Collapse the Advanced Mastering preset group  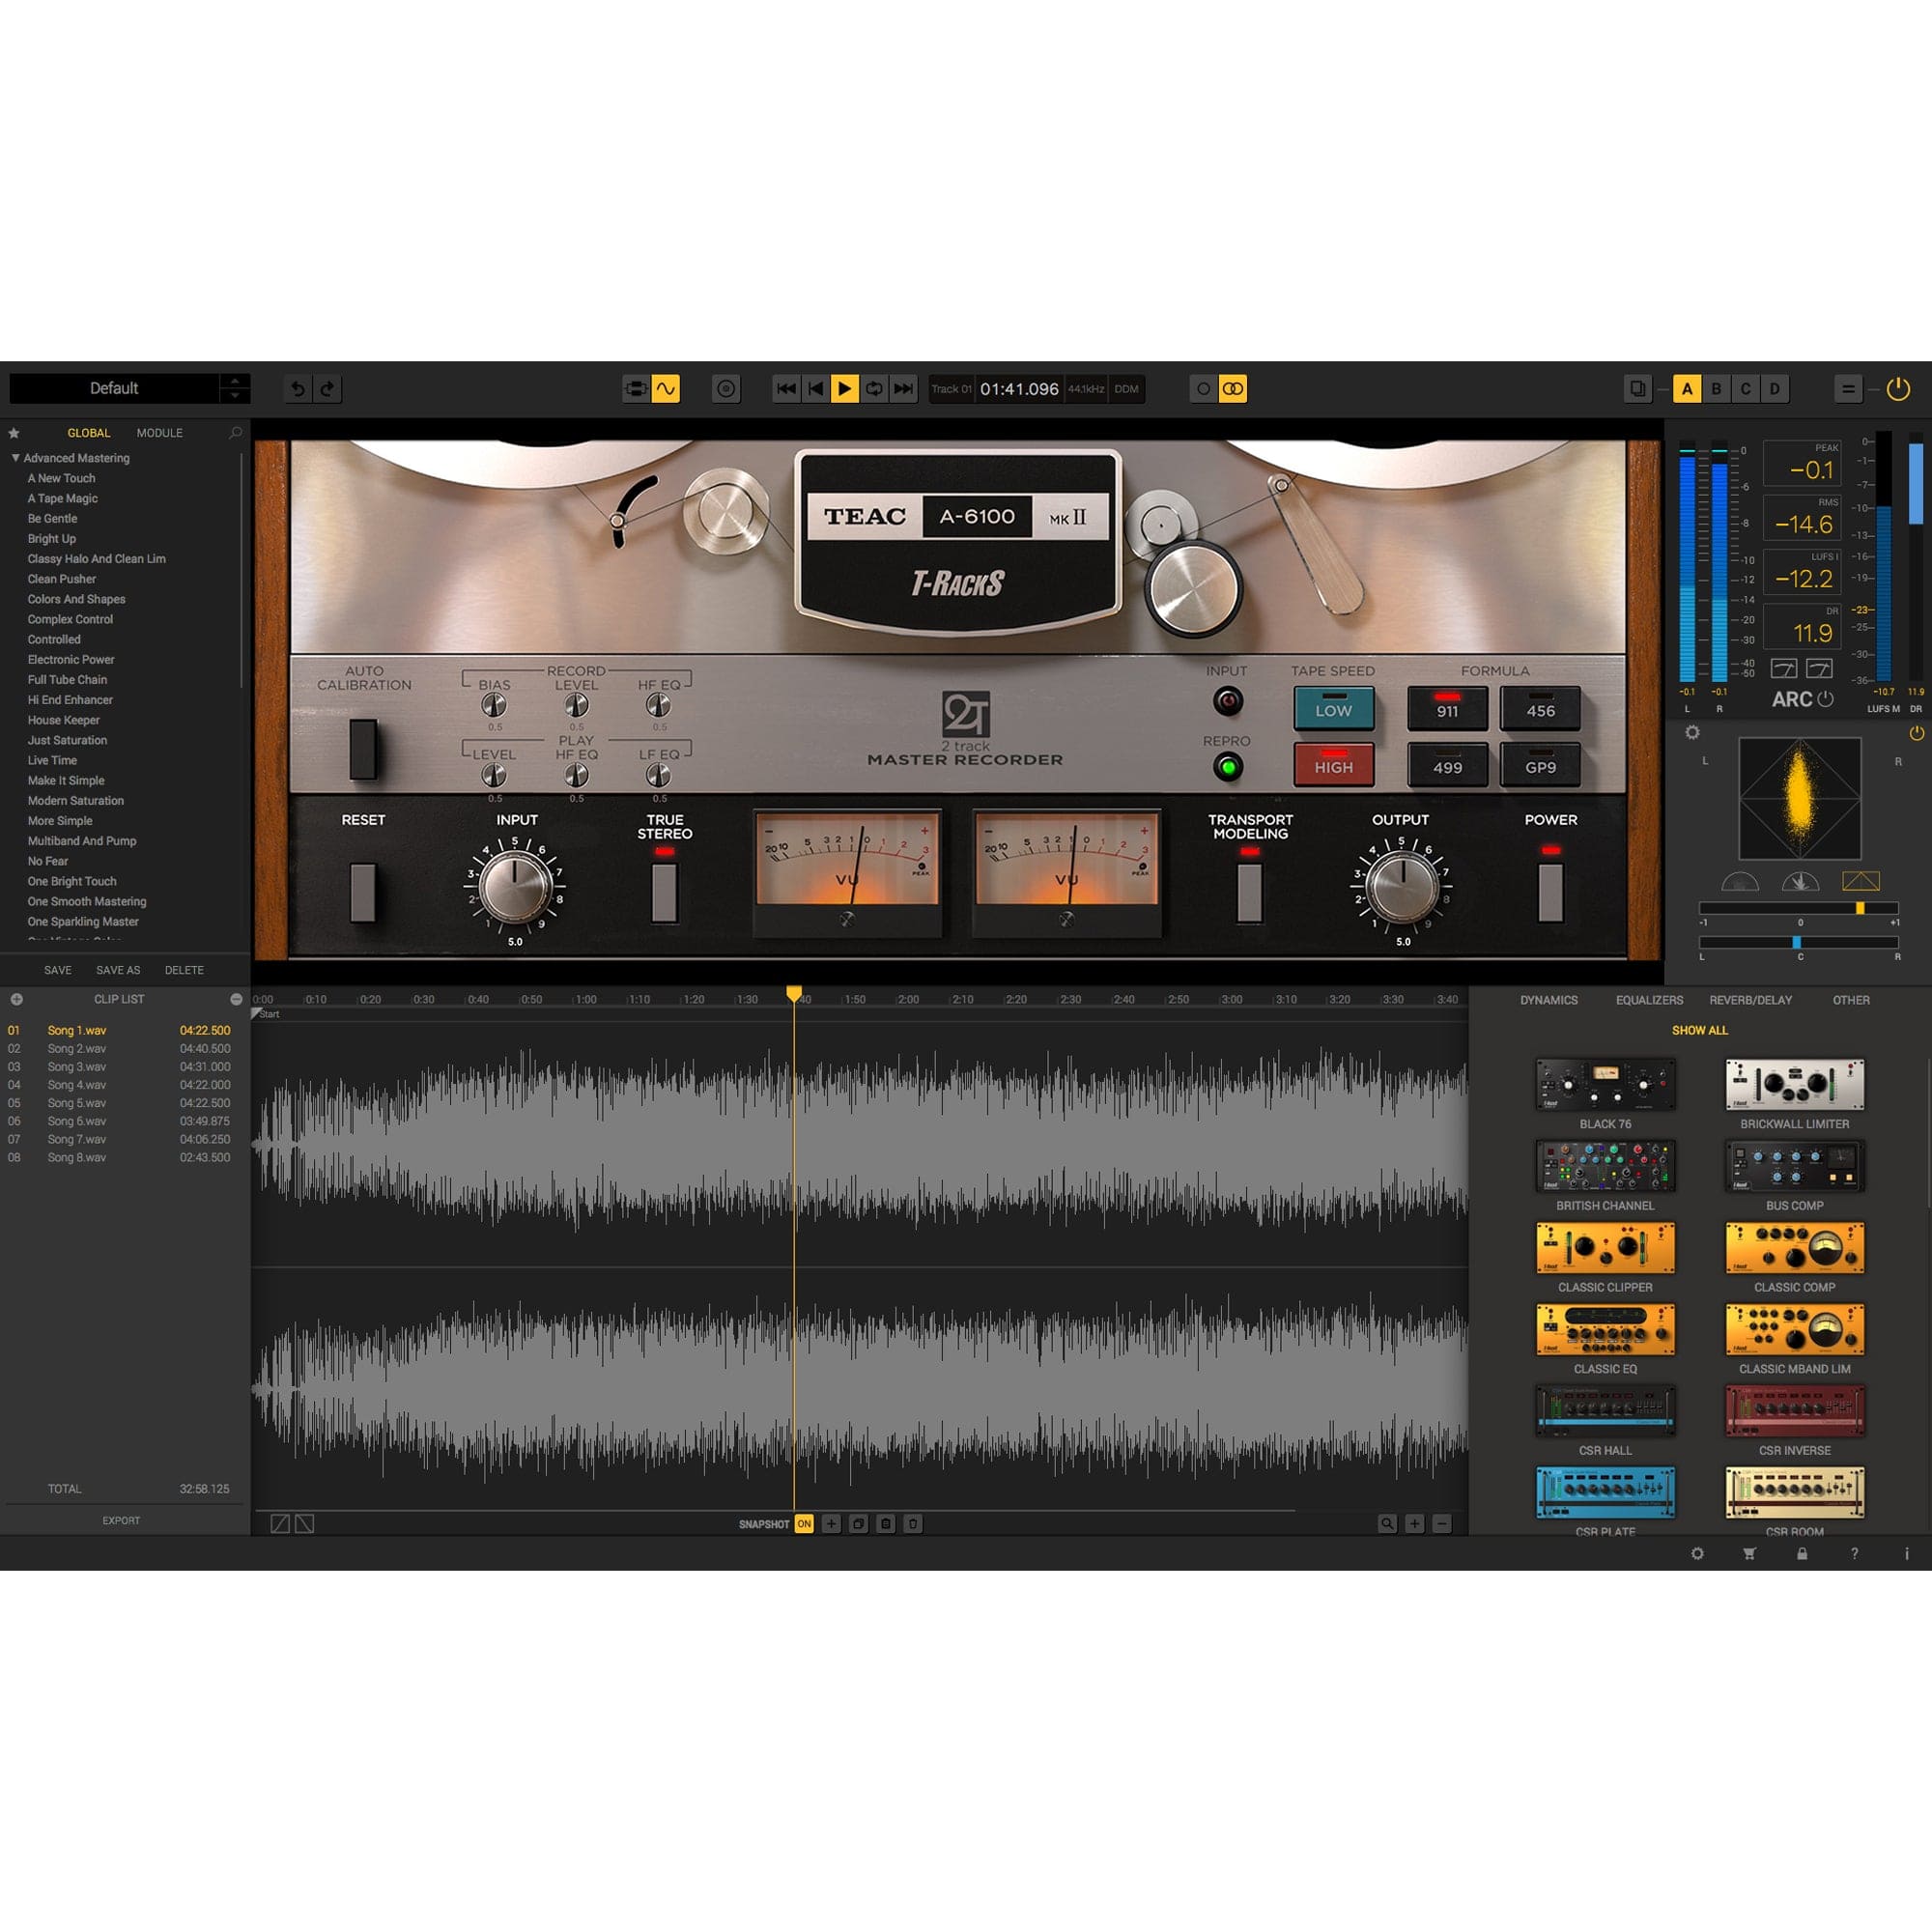(15, 458)
